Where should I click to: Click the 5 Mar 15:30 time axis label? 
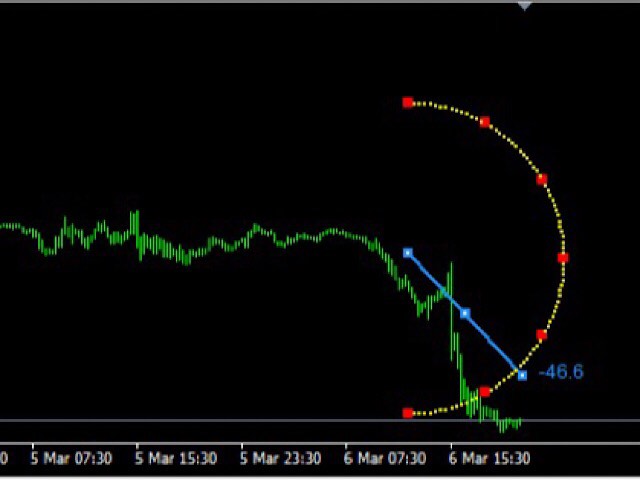coord(176,458)
